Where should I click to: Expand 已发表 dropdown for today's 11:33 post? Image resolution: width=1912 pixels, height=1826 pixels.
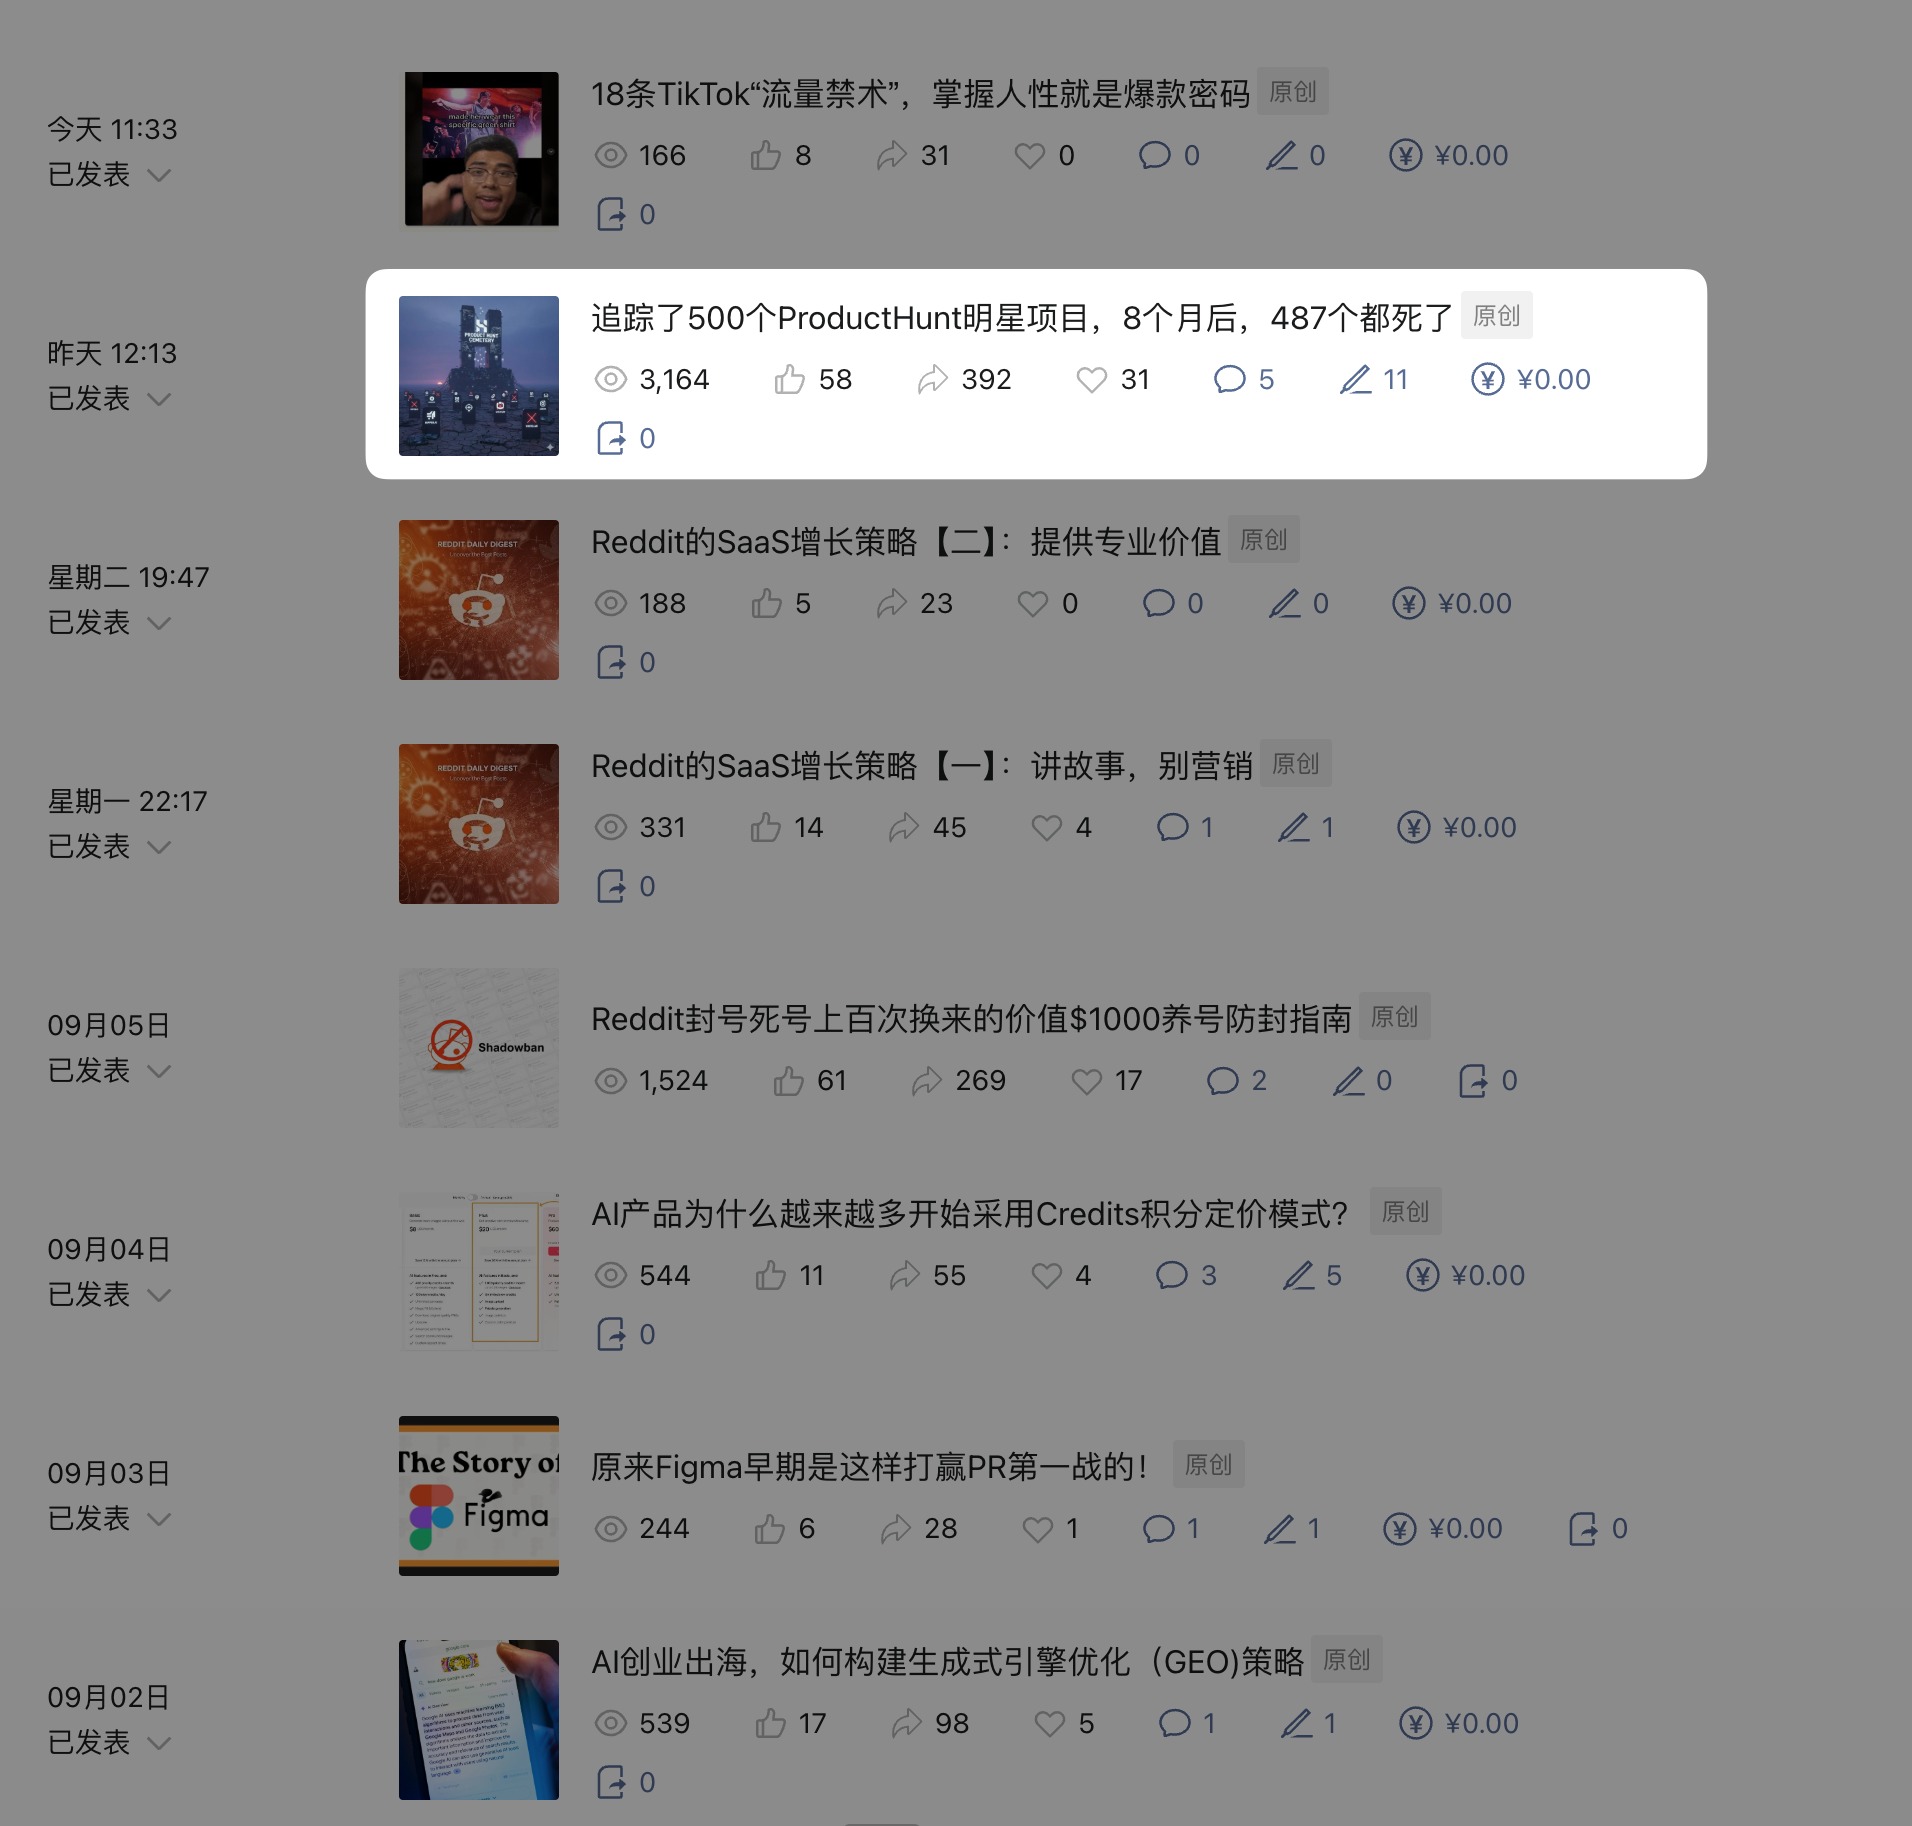coord(159,175)
